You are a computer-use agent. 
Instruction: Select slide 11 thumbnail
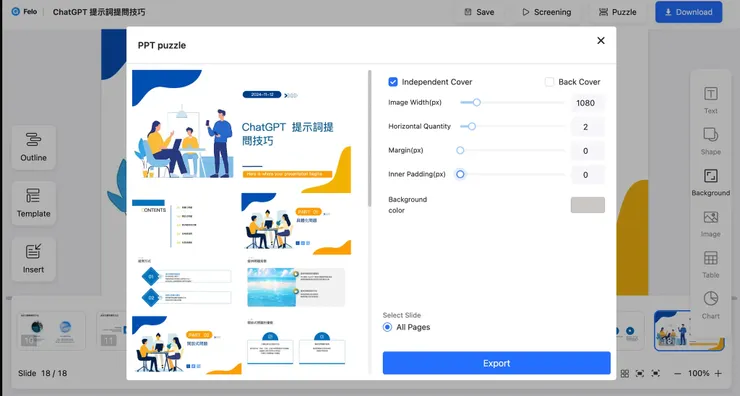[112, 330]
